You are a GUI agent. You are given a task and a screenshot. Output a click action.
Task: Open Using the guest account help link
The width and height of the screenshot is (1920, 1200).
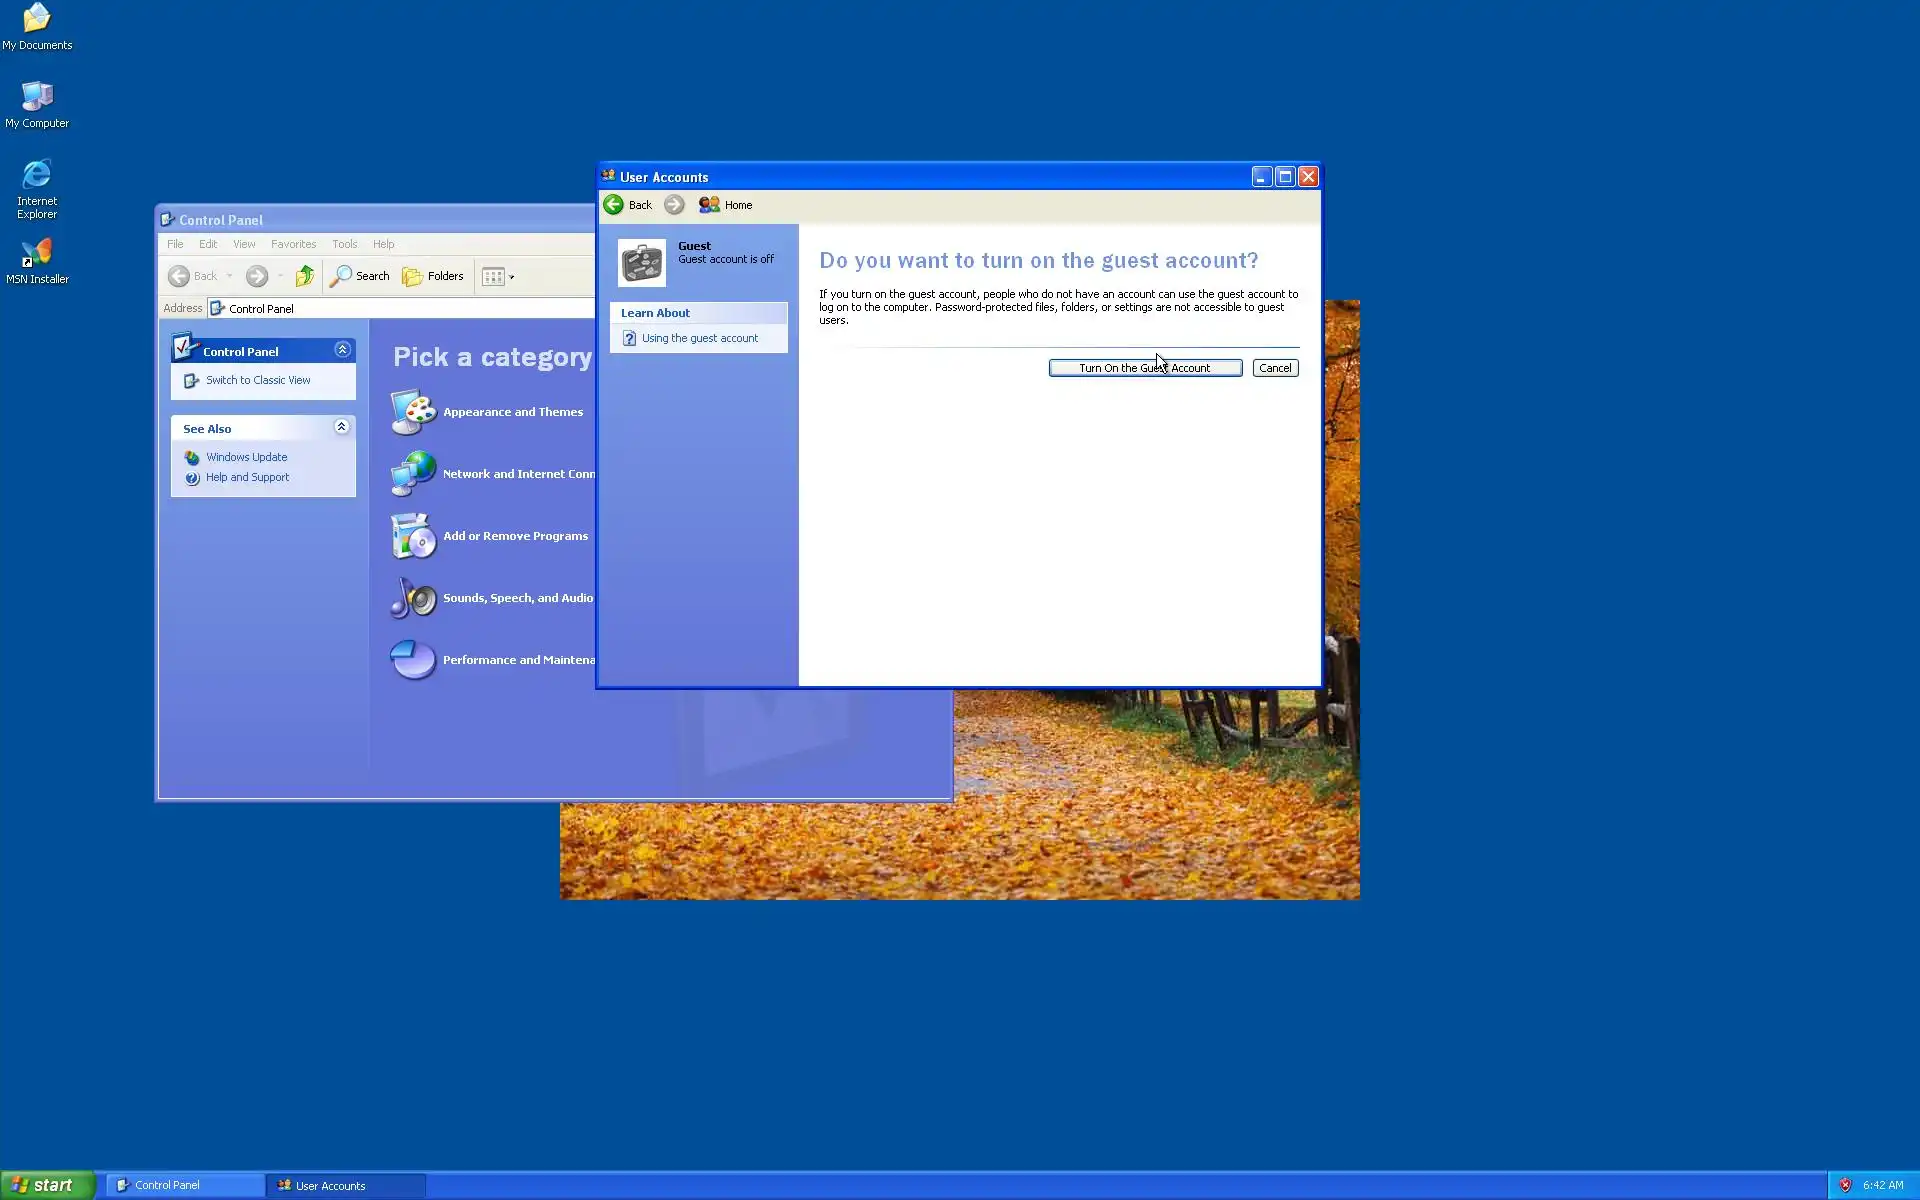(x=699, y=338)
